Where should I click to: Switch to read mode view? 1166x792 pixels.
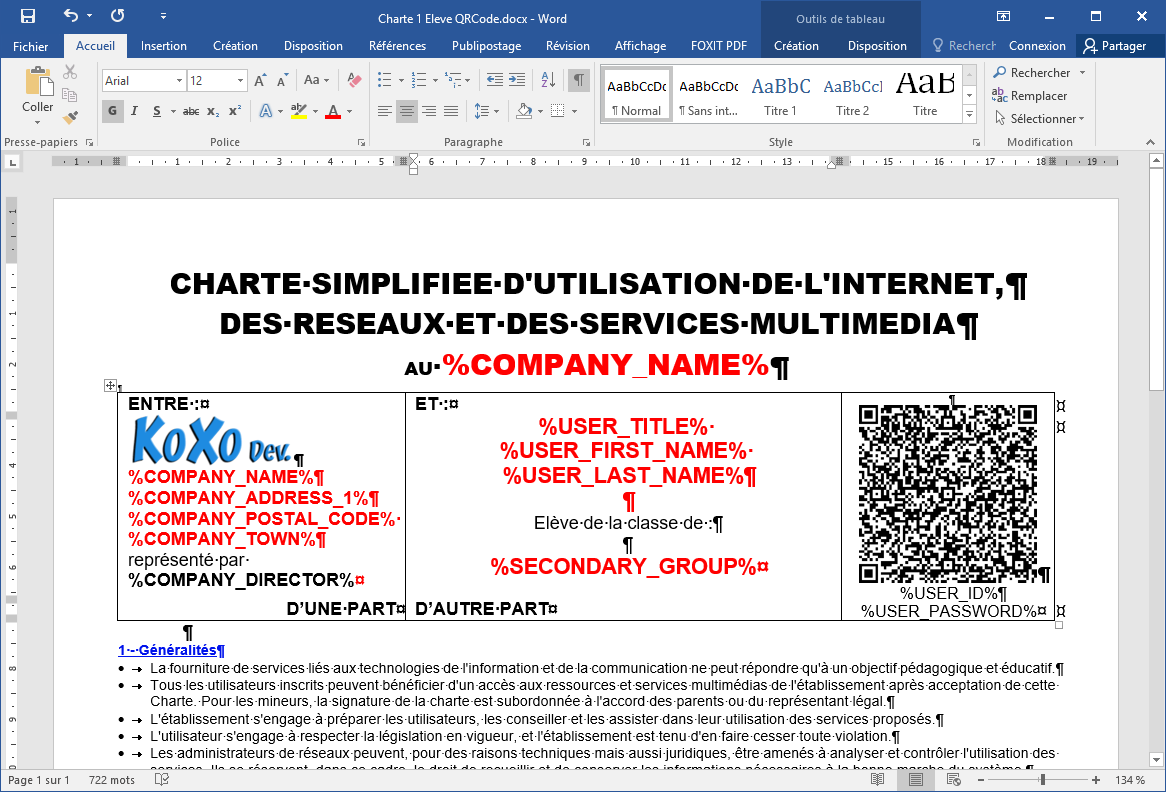pyautogui.click(x=877, y=779)
